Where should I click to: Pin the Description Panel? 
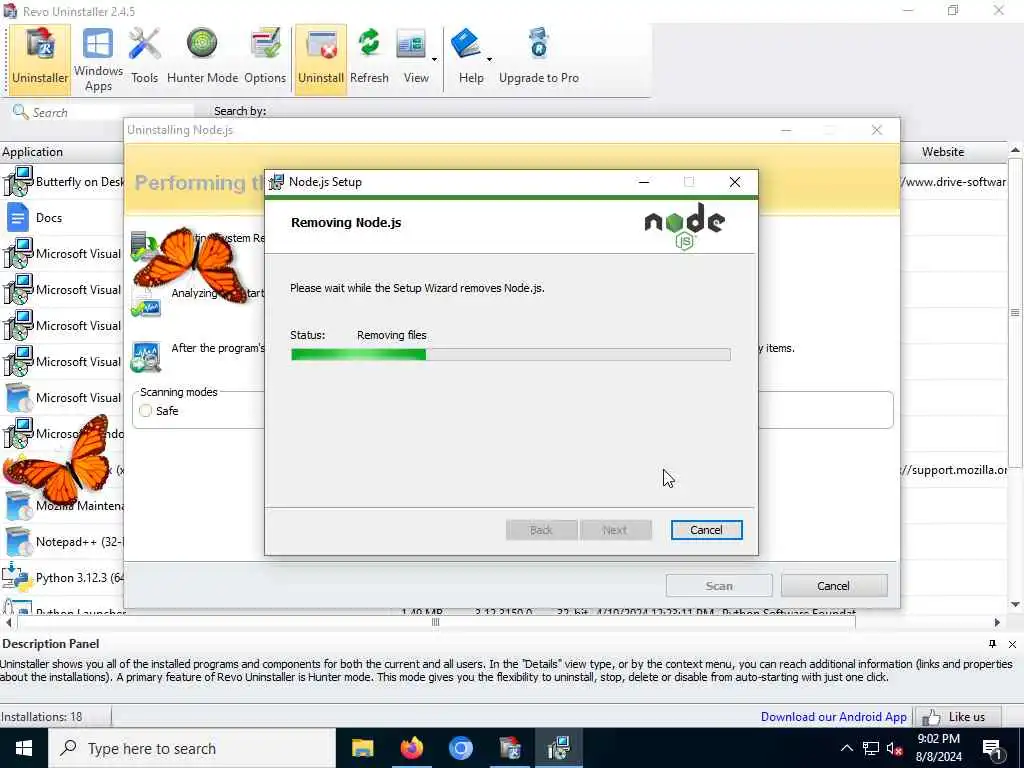point(992,644)
